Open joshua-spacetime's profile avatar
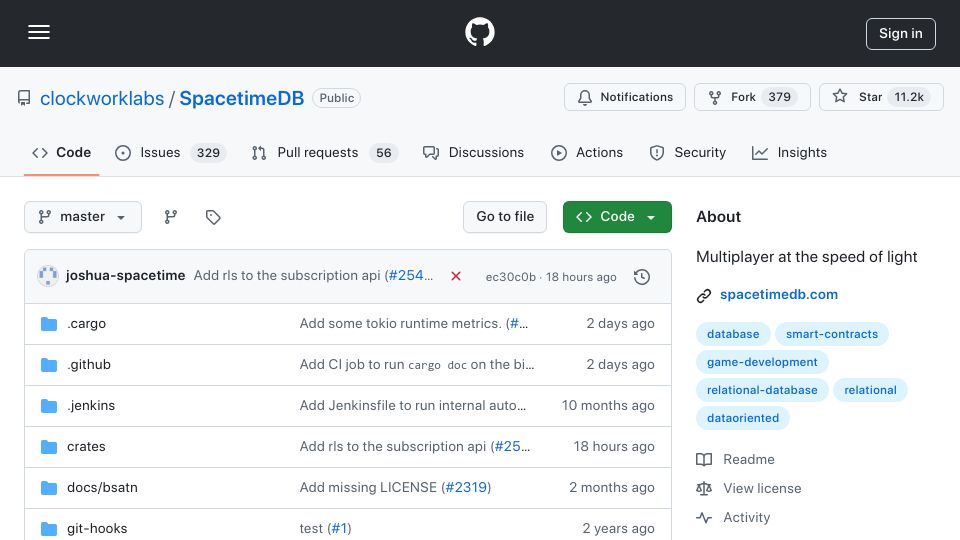The image size is (960, 540). 48,276
